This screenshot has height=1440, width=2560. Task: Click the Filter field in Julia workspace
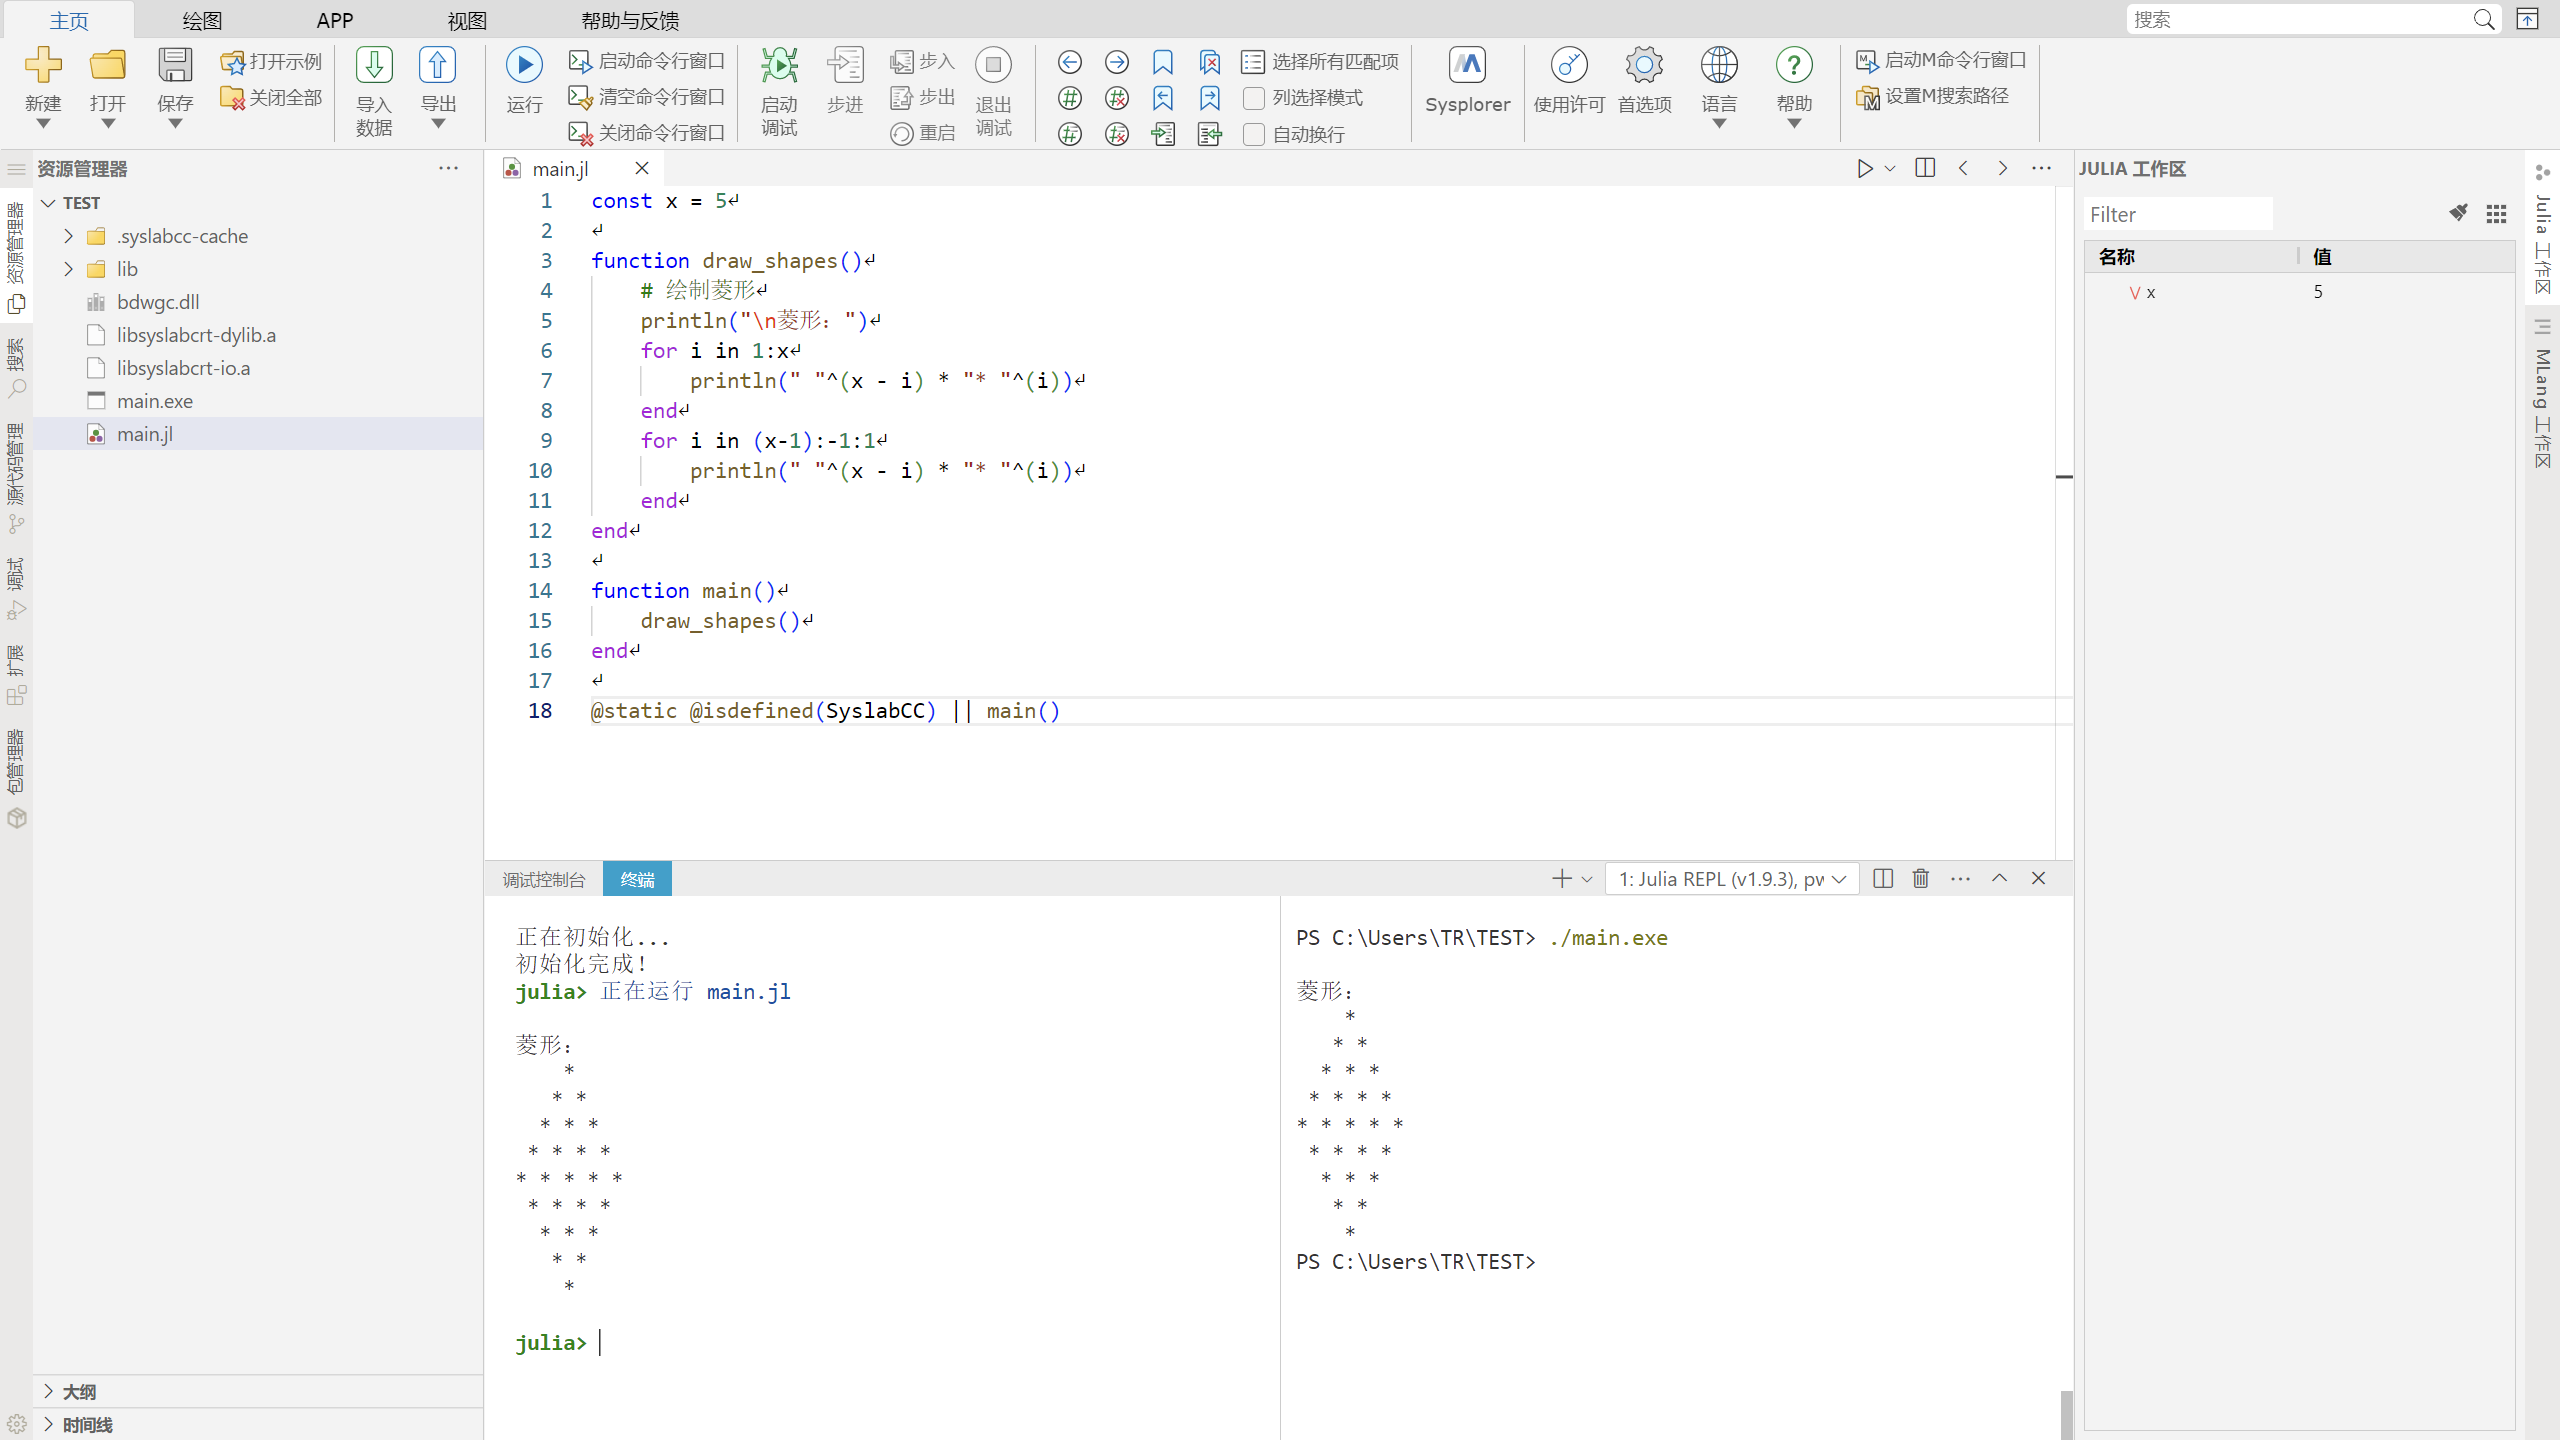[x=2178, y=214]
